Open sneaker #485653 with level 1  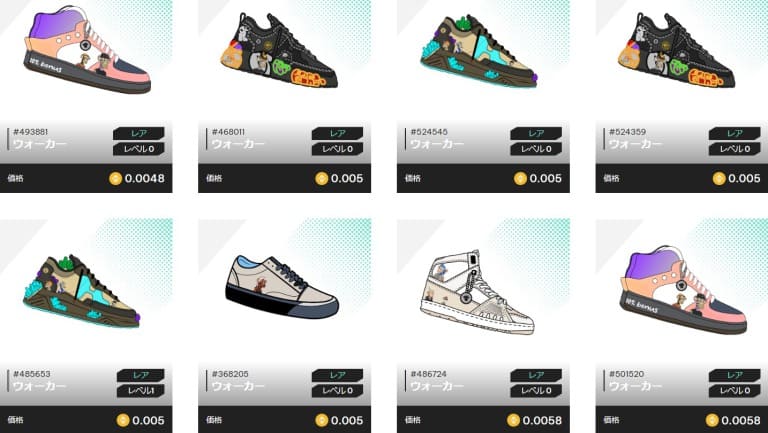click(81, 291)
